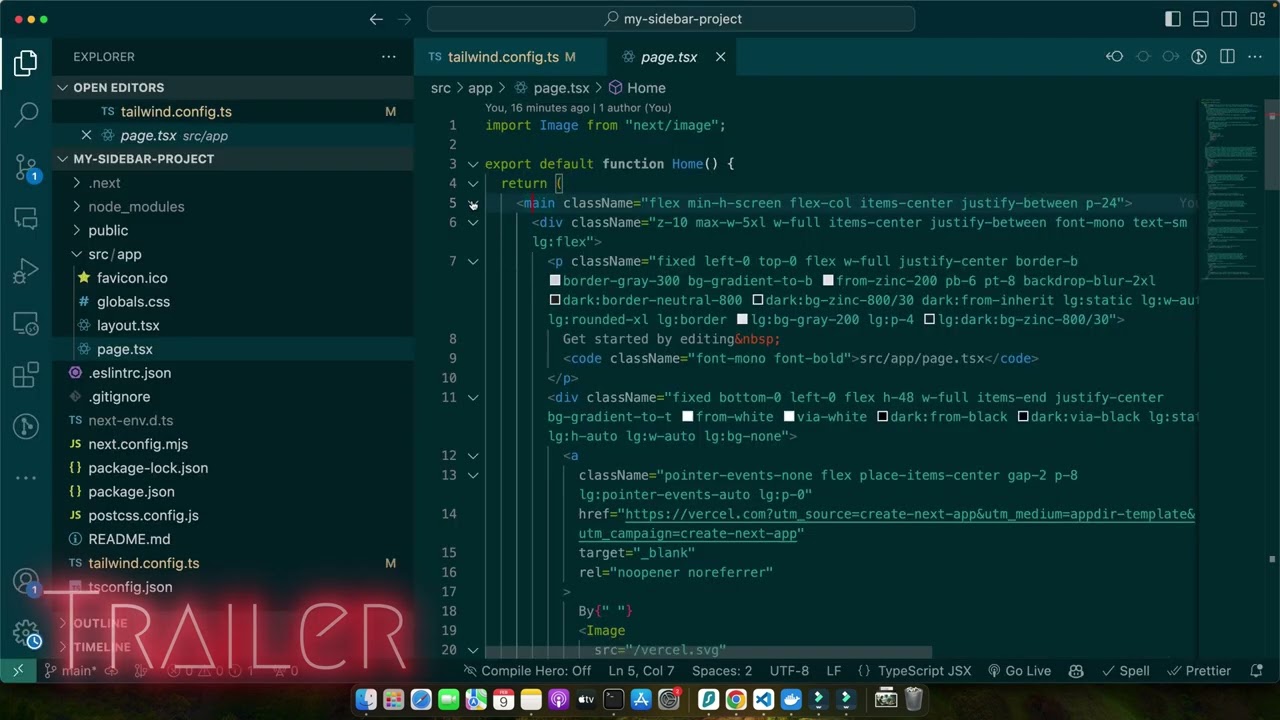Open Explorer's three-dot more actions menu
The width and height of the screenshot is (1280, 720).
point(389,57)
